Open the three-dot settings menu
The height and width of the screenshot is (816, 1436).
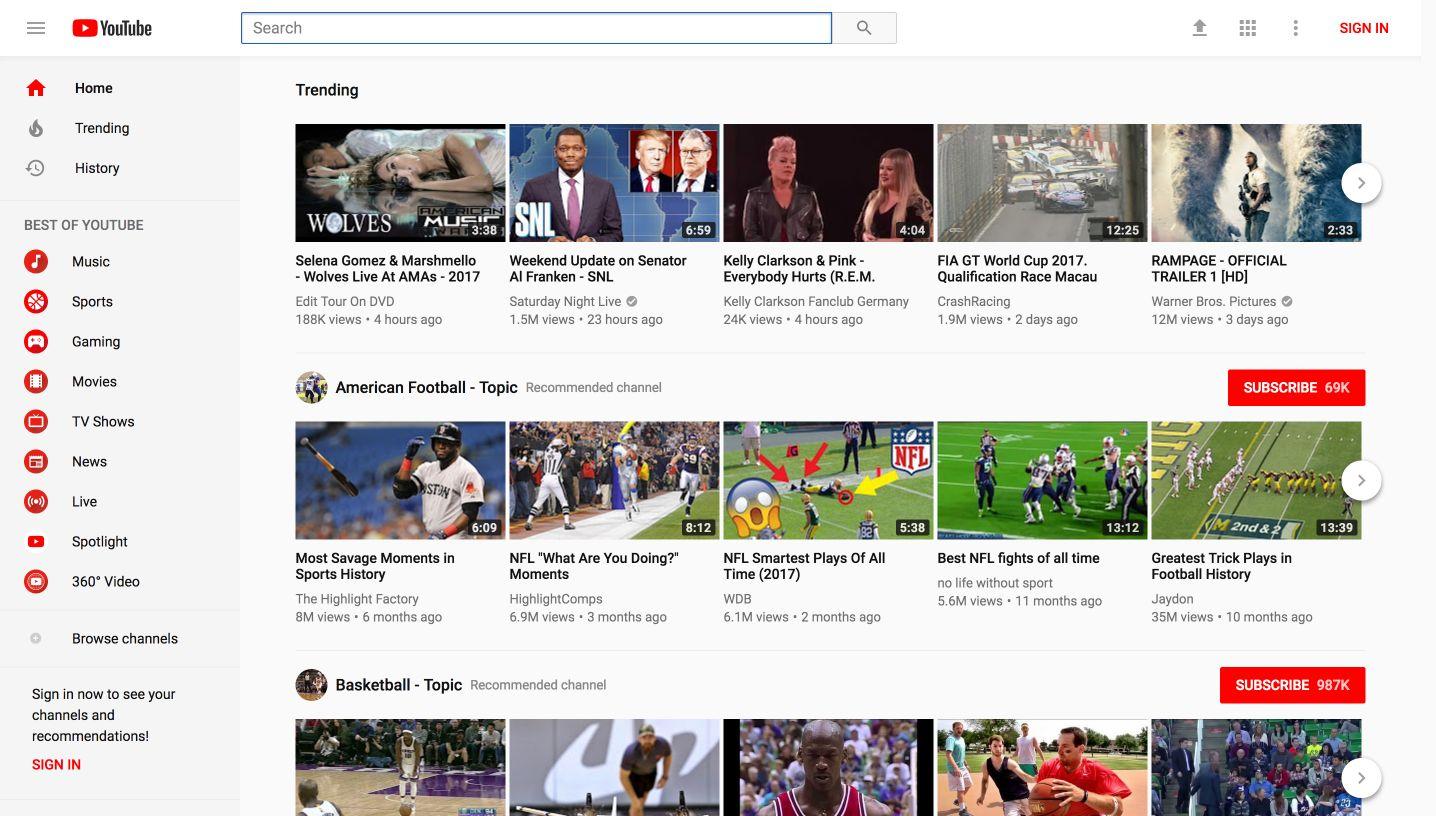1295,28
